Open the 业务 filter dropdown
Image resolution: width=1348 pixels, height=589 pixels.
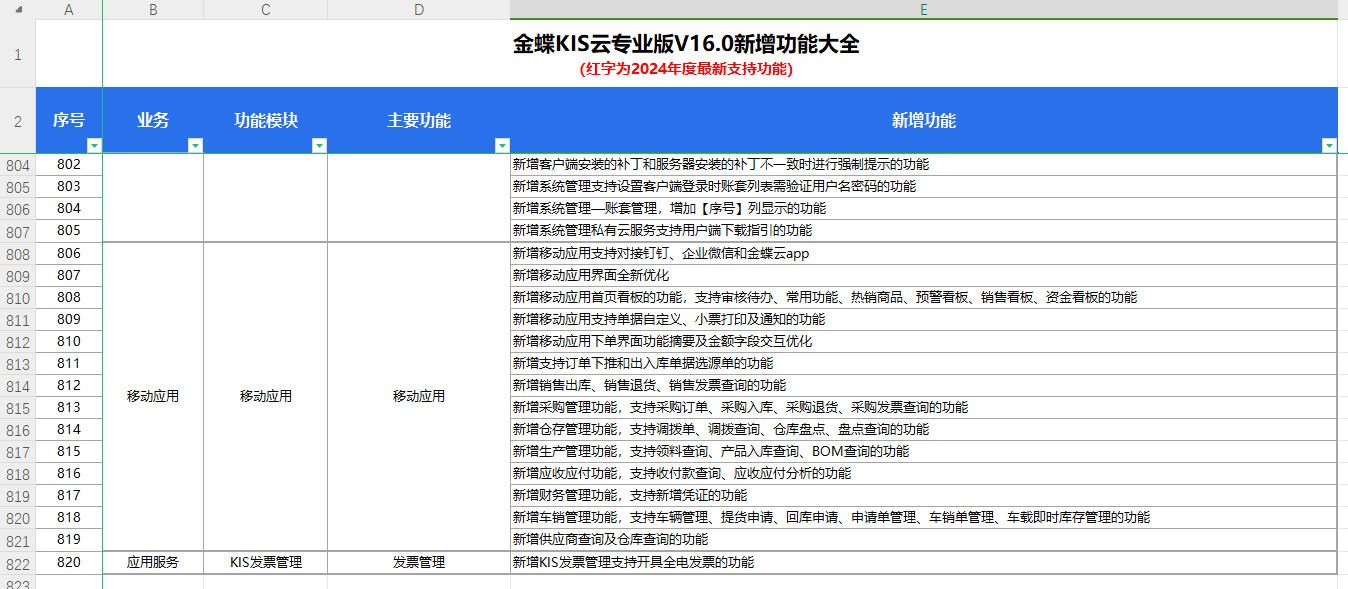(195, 145)
